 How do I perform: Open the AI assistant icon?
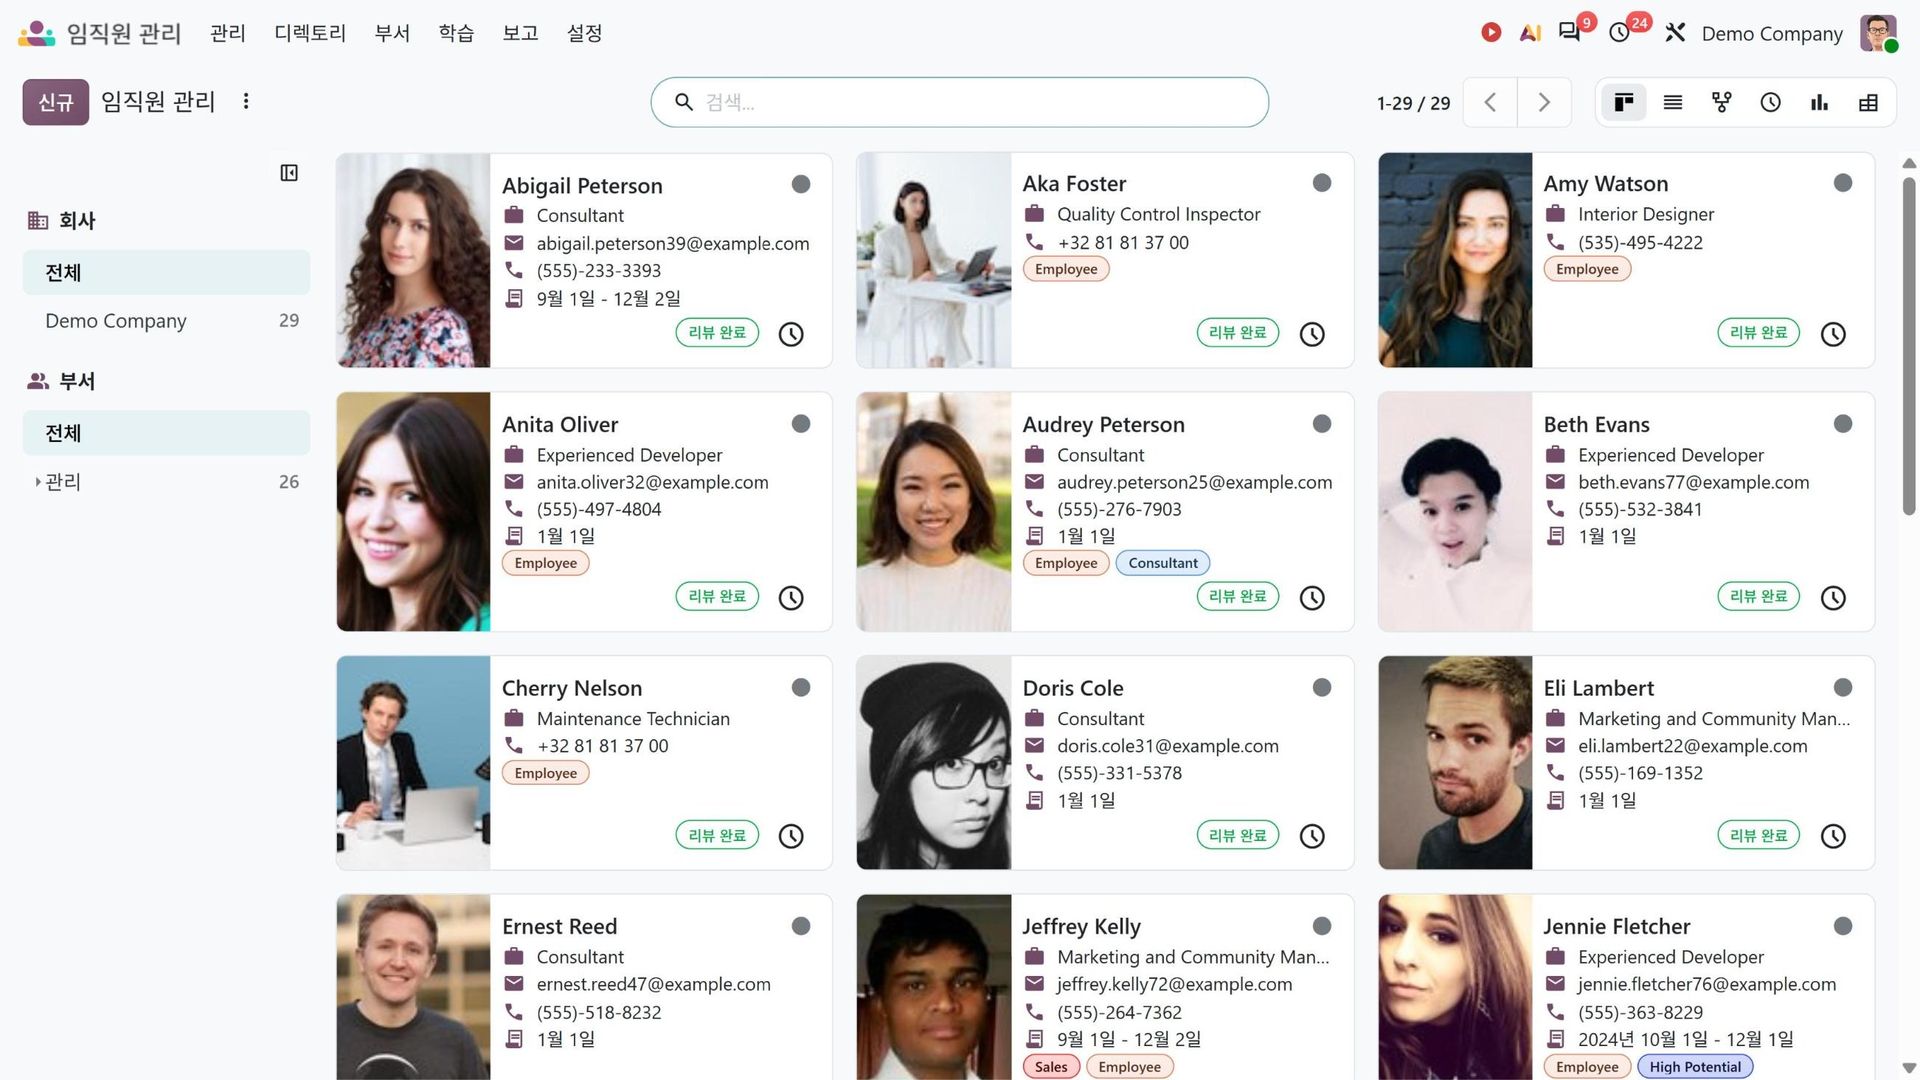point(1530,33)
